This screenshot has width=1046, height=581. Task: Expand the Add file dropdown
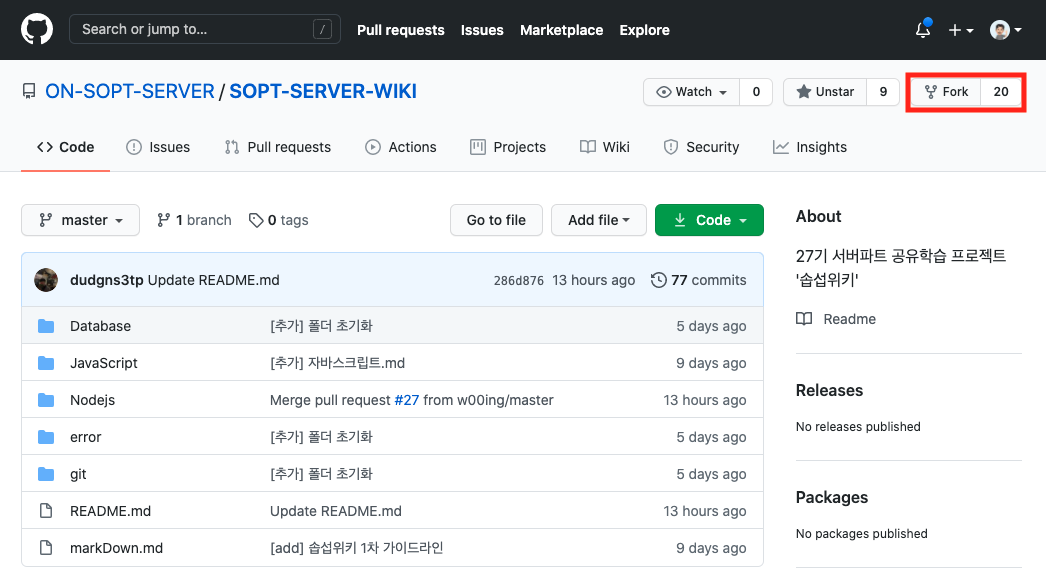click(x=598, y=220)
